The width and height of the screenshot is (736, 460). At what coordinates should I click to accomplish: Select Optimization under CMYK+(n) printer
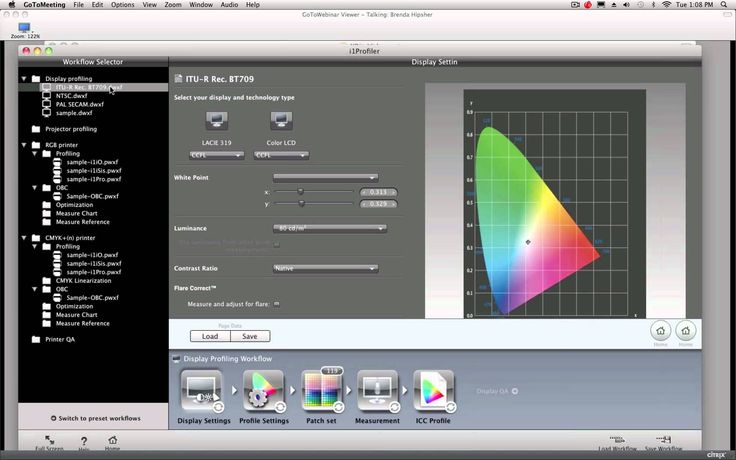click(x=74, y=306)
